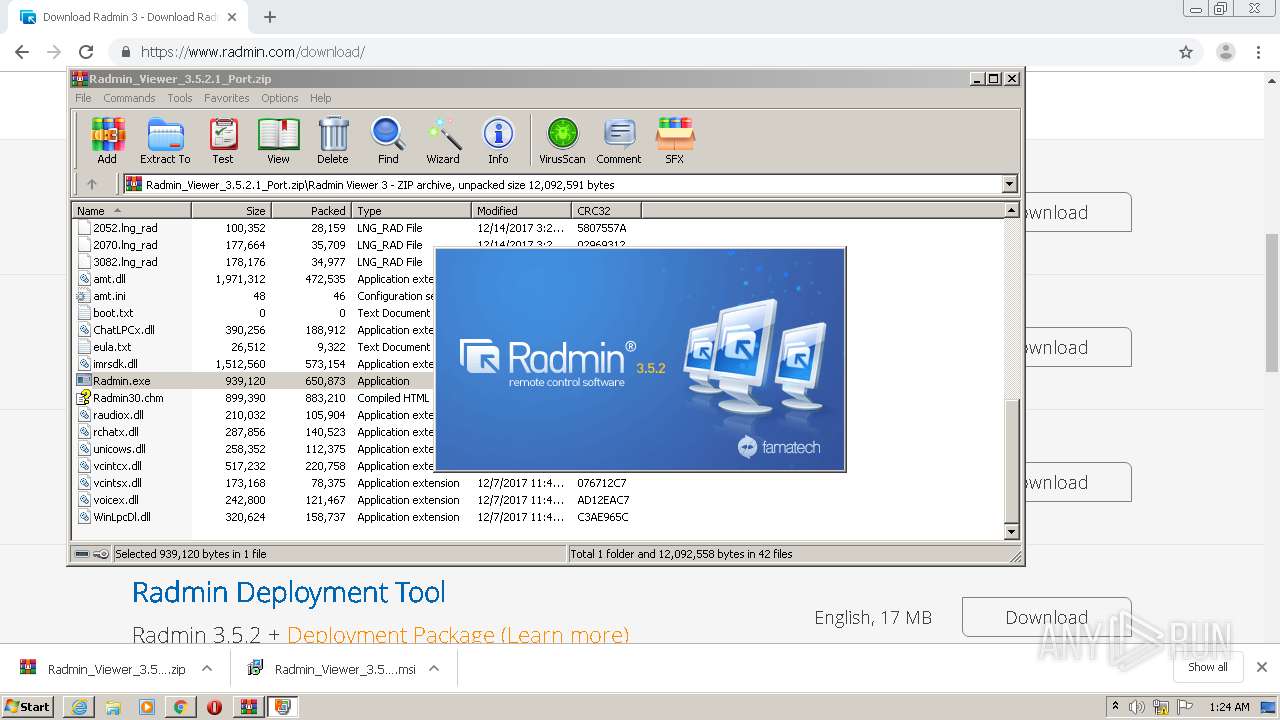1280x720 pixels.
Task: Select the Radmin.exe file row
Action: (x=254, y=381)
